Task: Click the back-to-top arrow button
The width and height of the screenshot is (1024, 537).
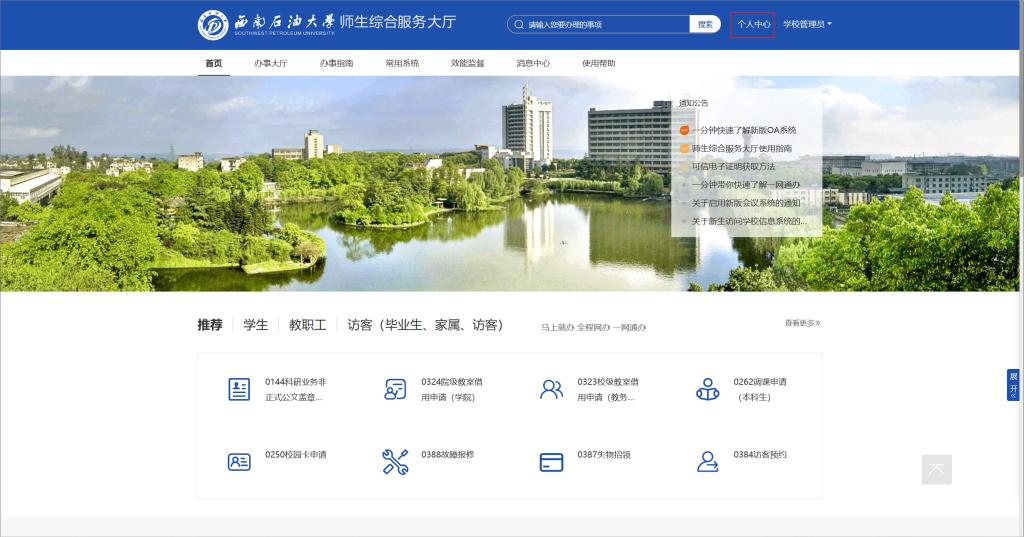Action: [x=936, y=470]
